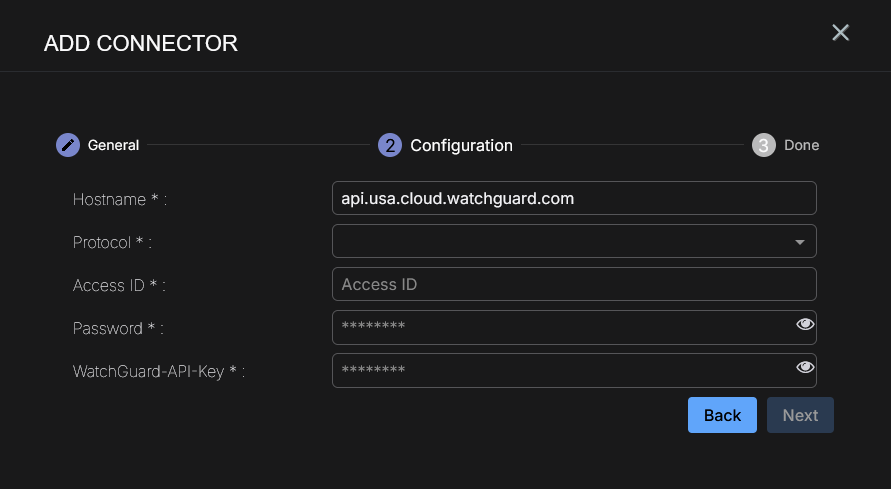
Task: Select the Configuration step label
Action: tap(461, 145)
